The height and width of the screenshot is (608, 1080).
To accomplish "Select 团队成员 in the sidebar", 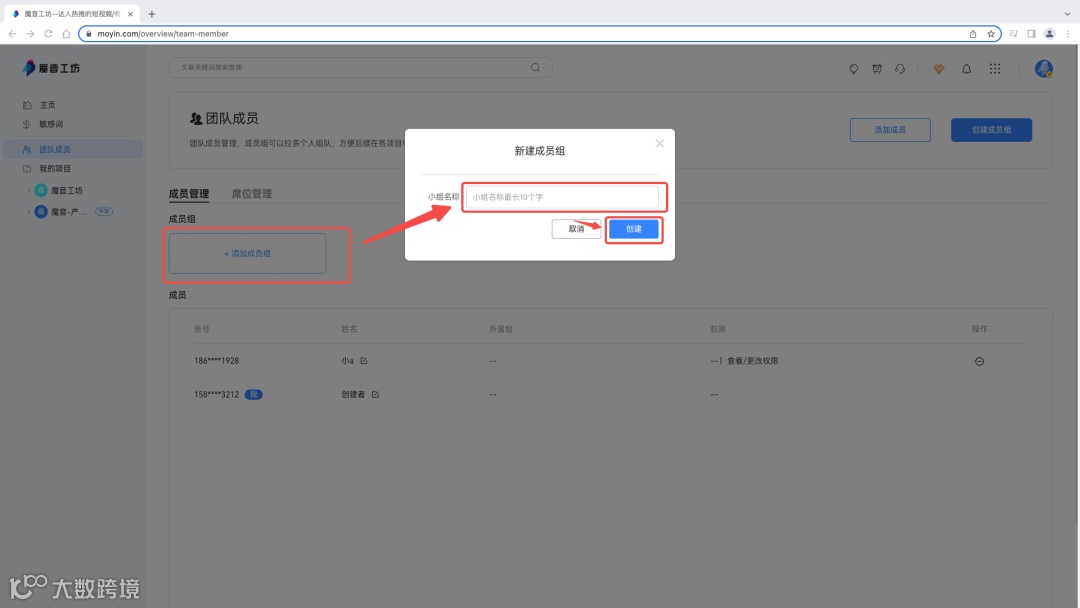I will pos(73,149).
